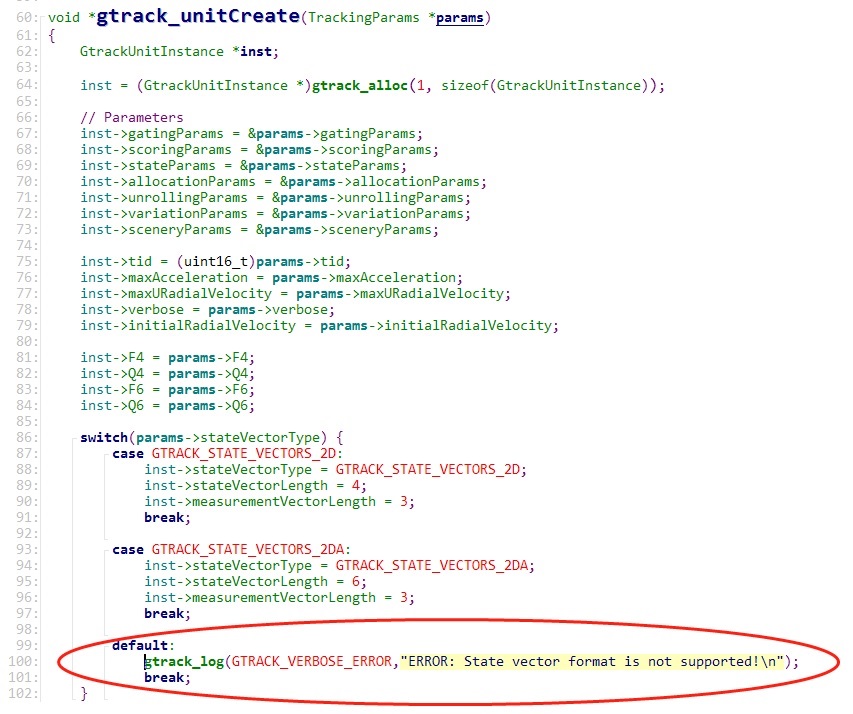Click the gtrack_log call on line 100
Screen dimensions: 853x714
click(x=184, y=662)
